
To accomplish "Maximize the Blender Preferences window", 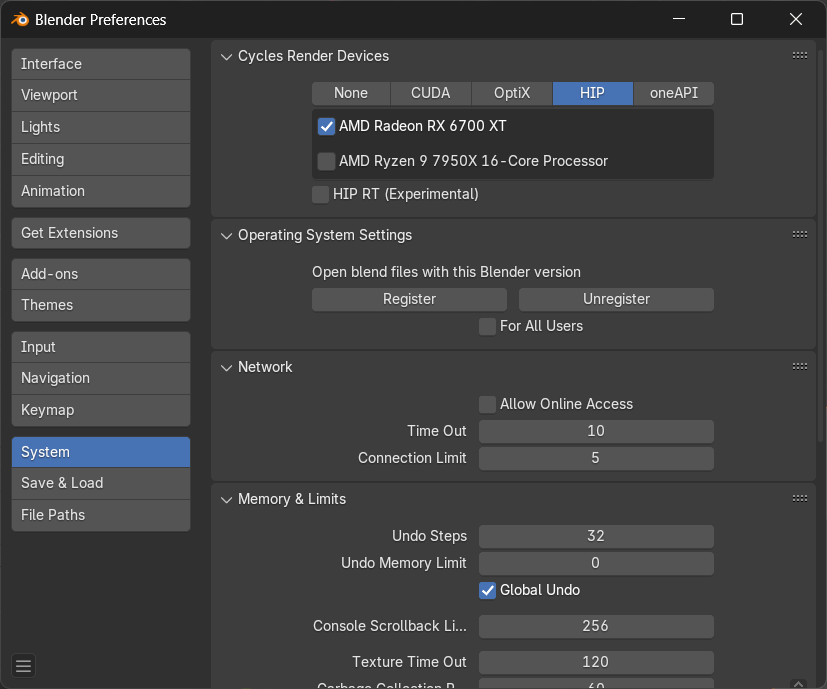I will [x=737, y=20].
